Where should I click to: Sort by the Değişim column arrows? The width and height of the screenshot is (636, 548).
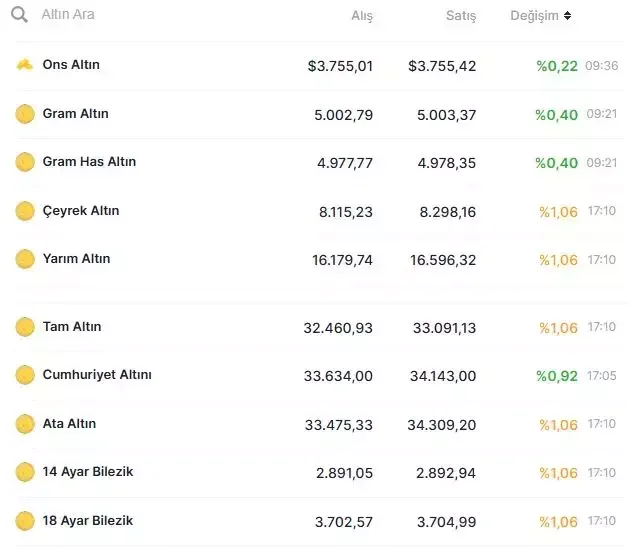[x=568, y=16]
